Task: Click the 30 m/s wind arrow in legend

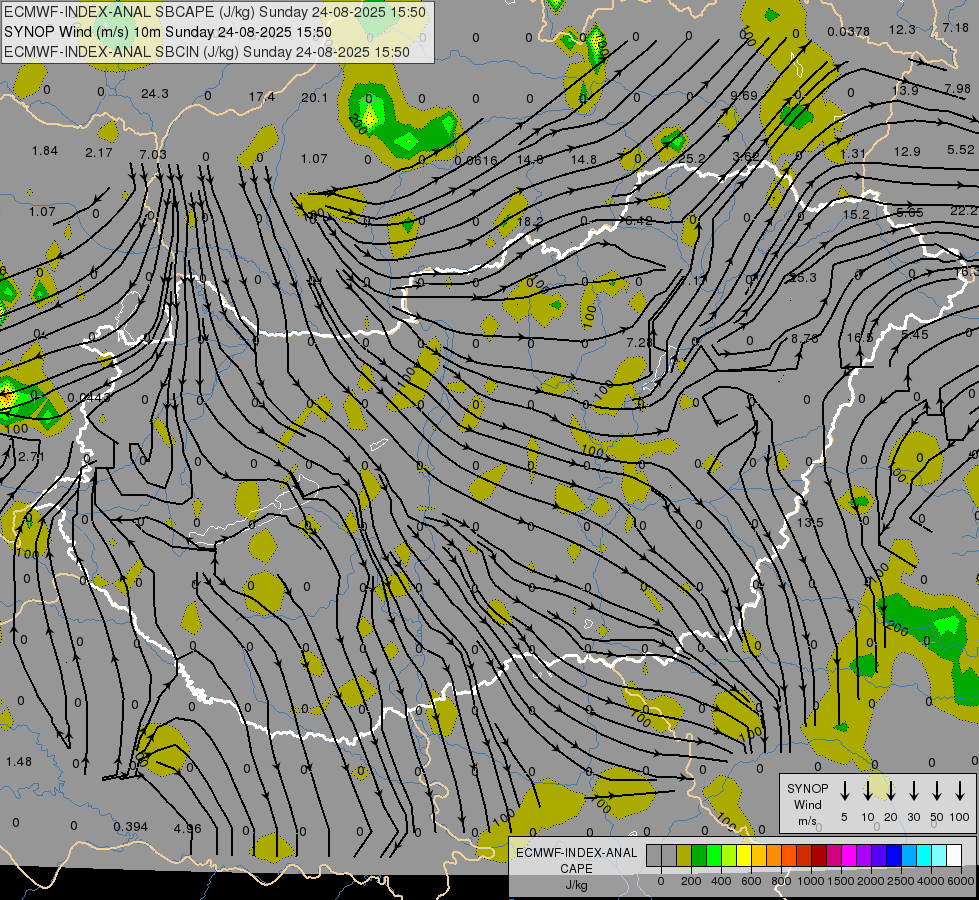Action: [x=913, y=791]
